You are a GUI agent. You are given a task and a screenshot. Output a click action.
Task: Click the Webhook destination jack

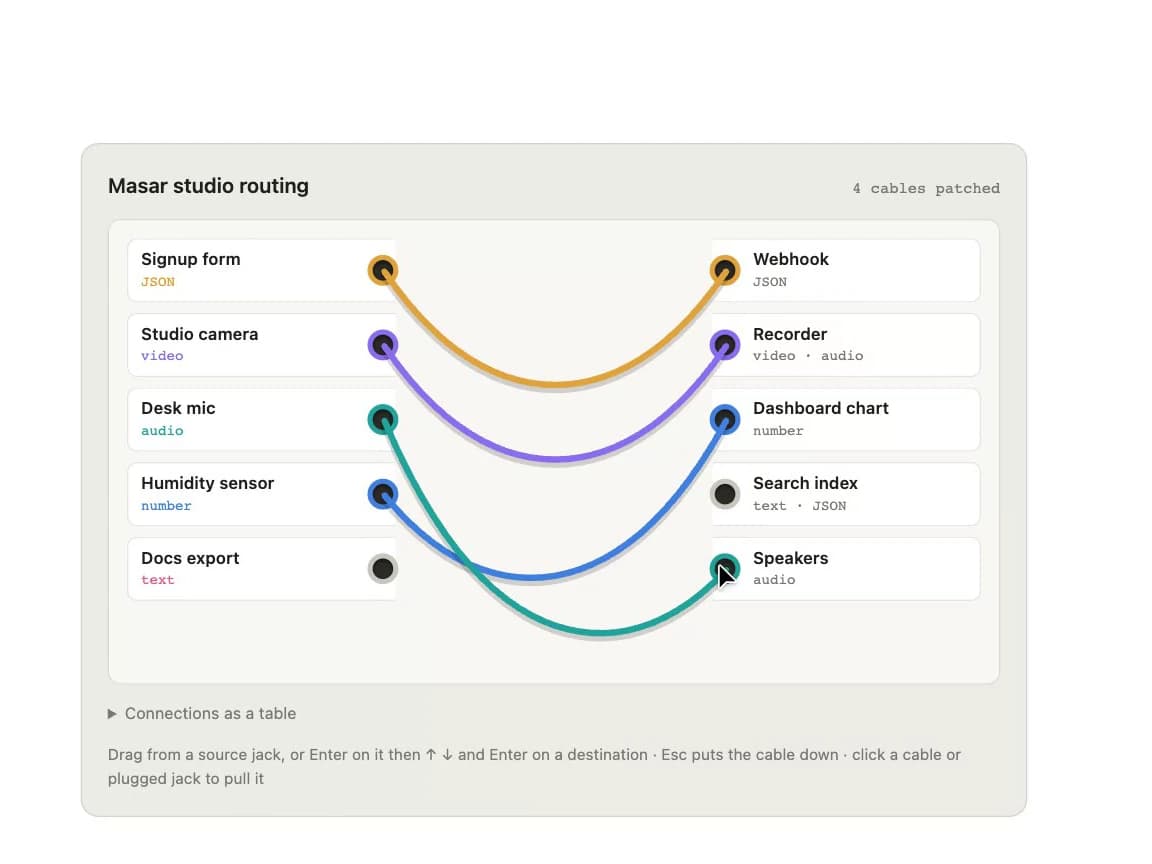tap(725, 270)
